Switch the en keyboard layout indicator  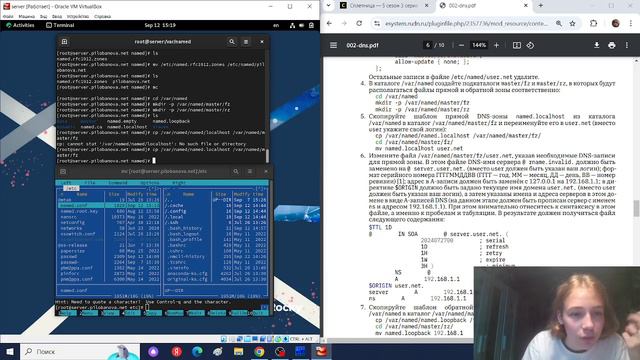tap(276, 25)
